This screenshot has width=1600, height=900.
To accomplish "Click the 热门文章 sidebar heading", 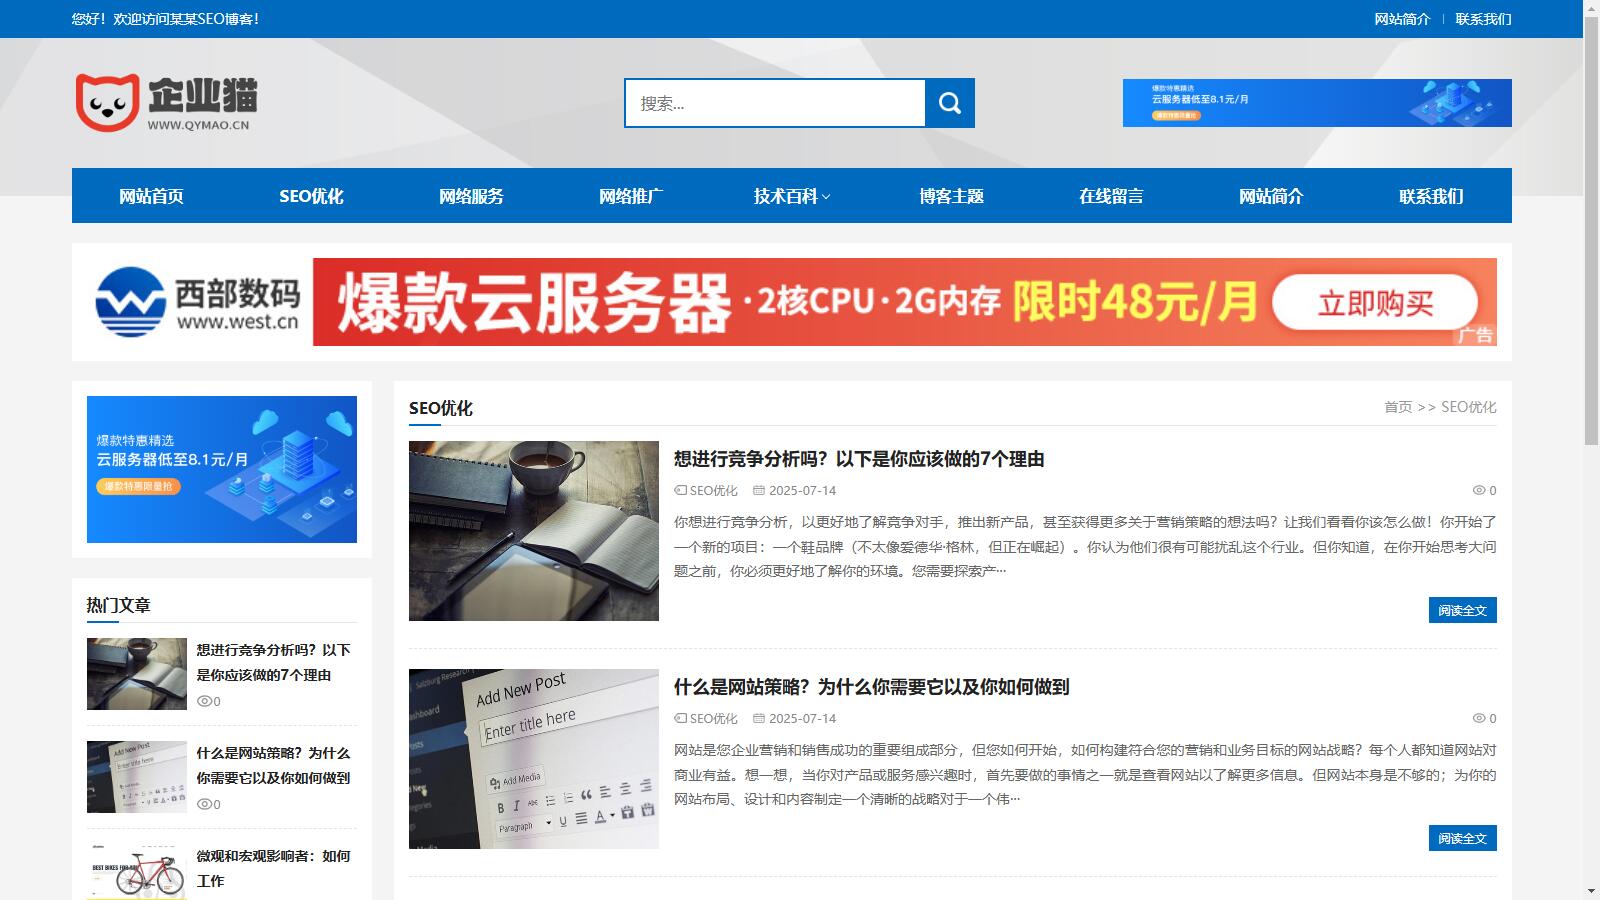I will point(118,605).
